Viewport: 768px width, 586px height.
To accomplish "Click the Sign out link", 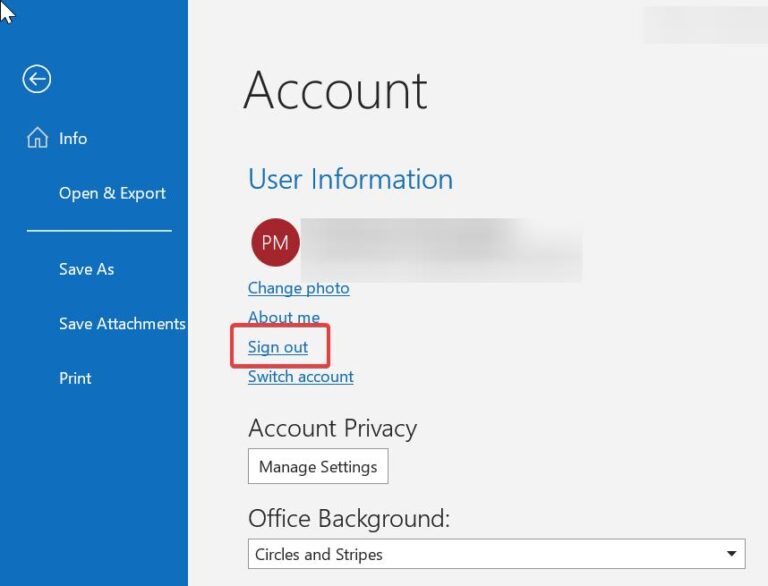I will click(278, 347).
